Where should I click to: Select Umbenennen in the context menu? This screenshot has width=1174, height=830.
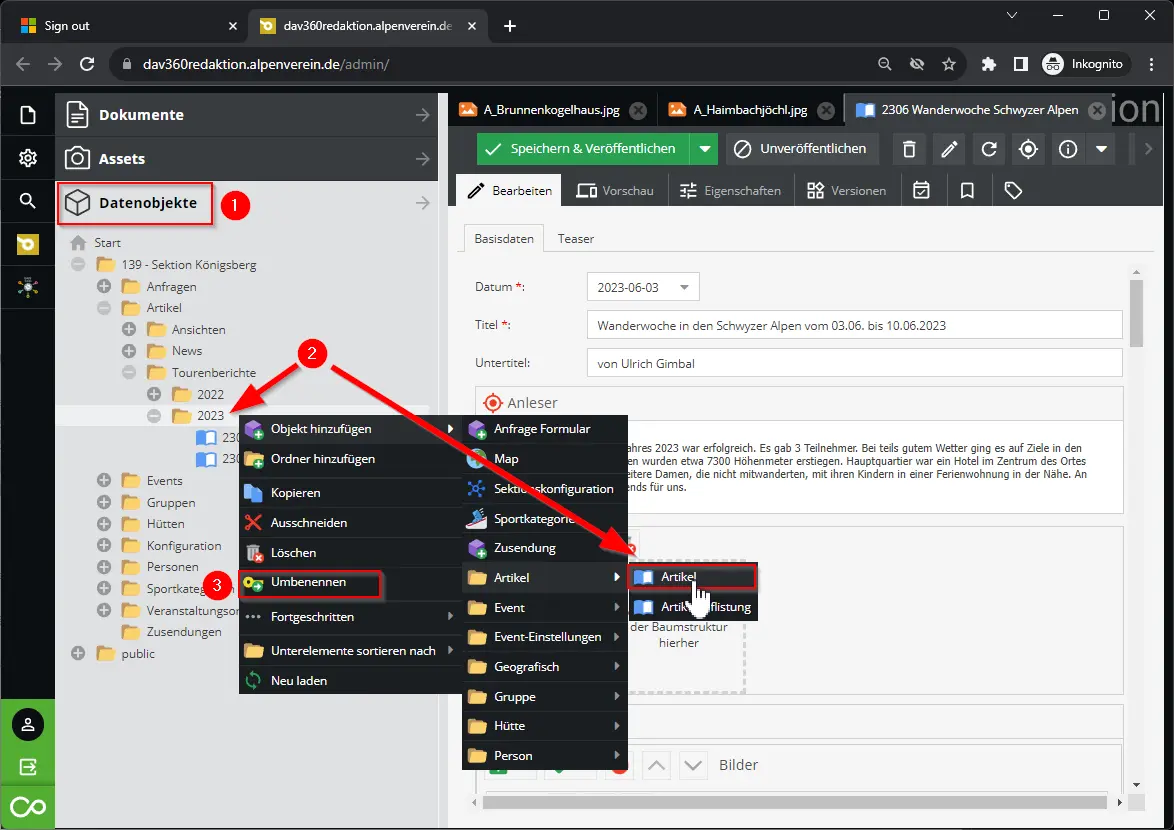coord(308,583)
